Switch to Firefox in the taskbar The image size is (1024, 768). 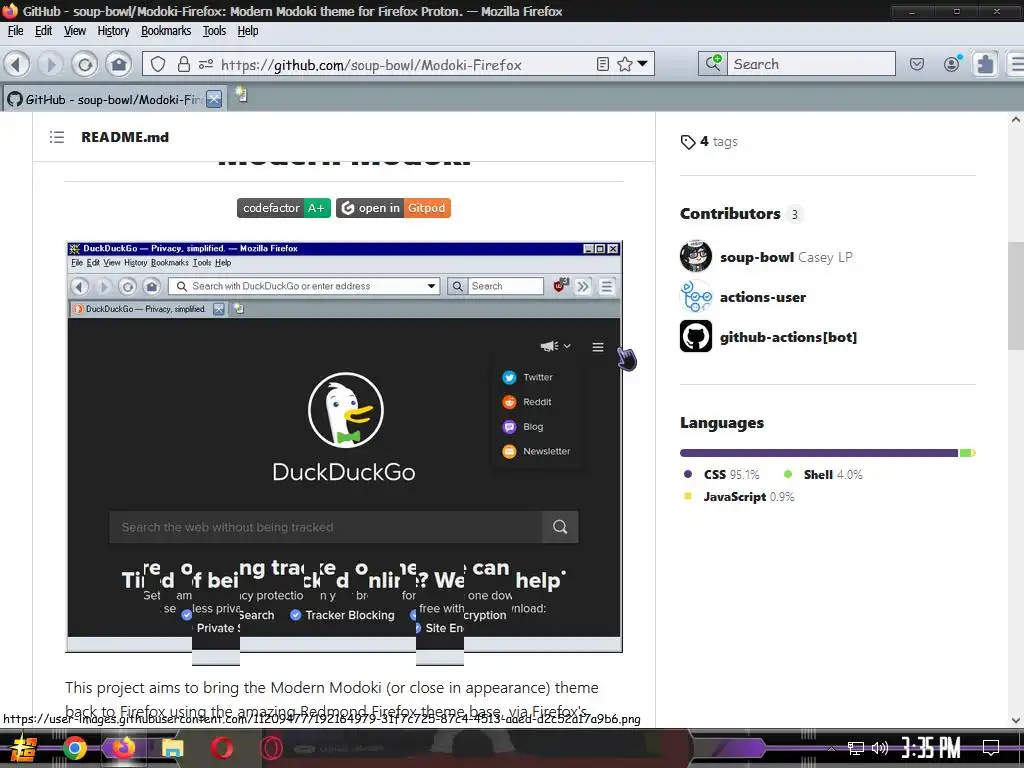pos(123,748)
